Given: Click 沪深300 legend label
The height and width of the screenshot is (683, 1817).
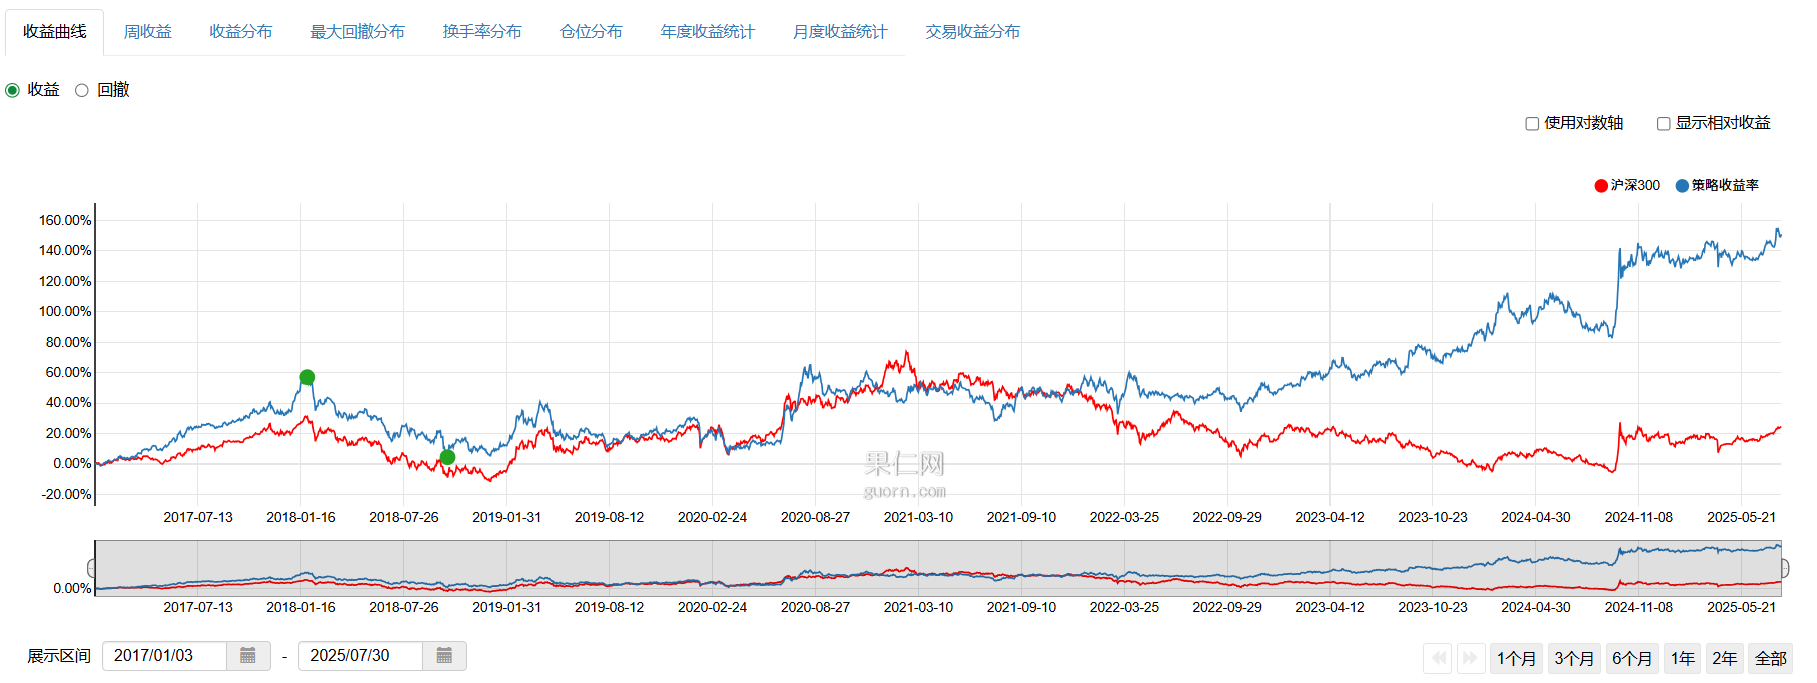Looking at the screenshot, I should pos(1635,185).
